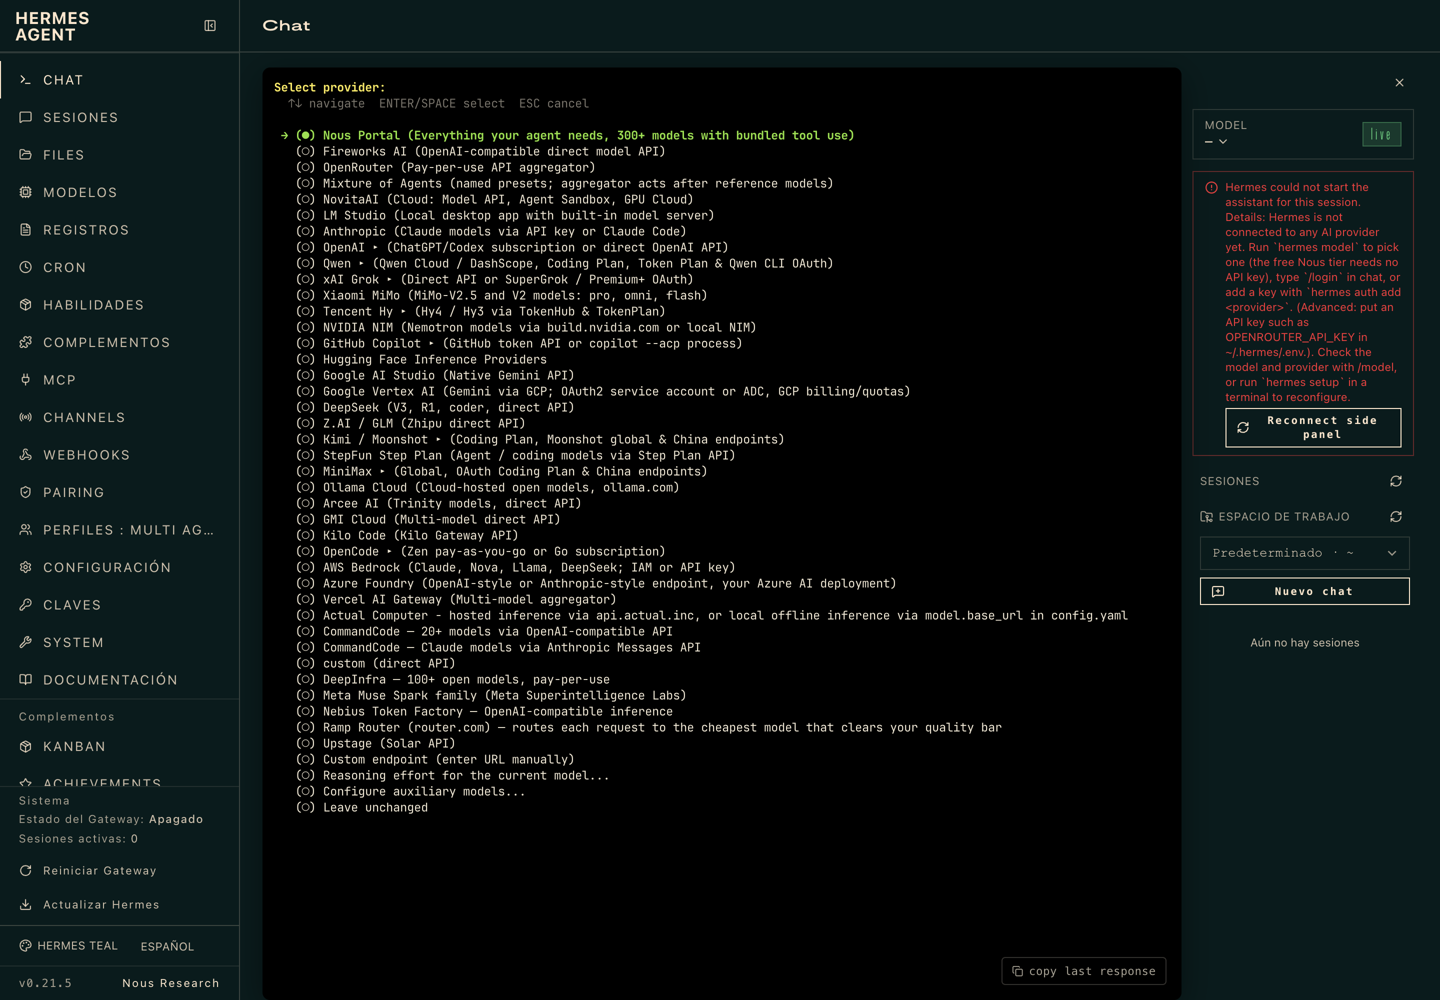
Task: Click the Modelos chip icon
Action: tap(26, 192)
